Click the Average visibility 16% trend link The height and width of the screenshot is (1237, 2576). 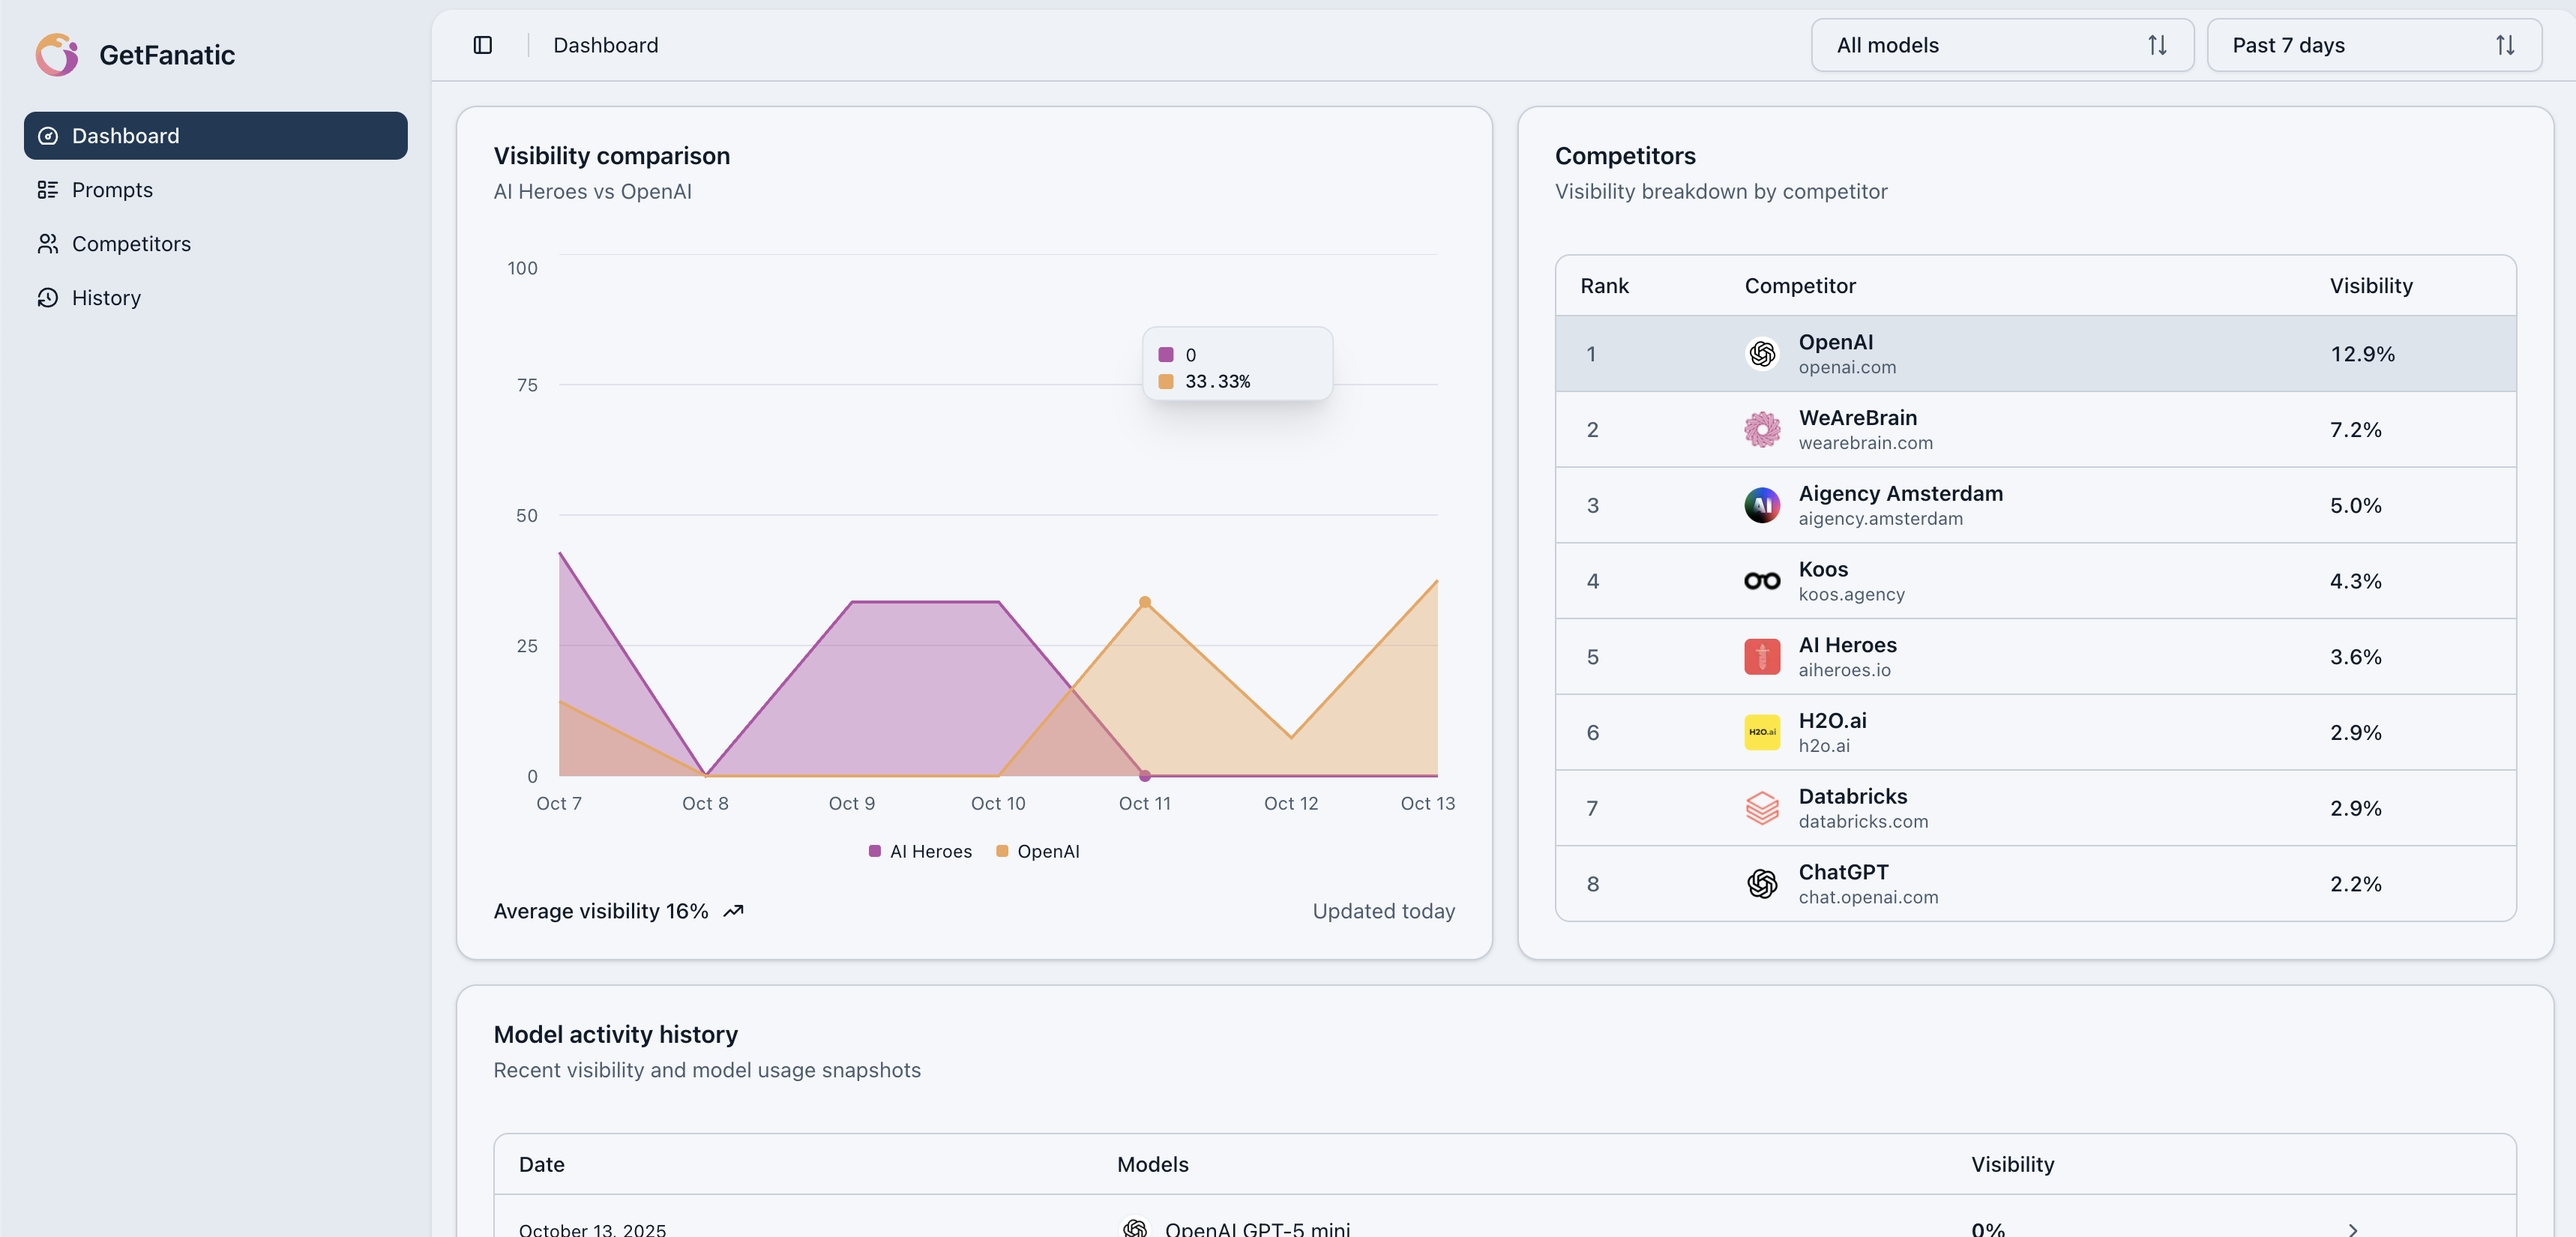[617, 911]
